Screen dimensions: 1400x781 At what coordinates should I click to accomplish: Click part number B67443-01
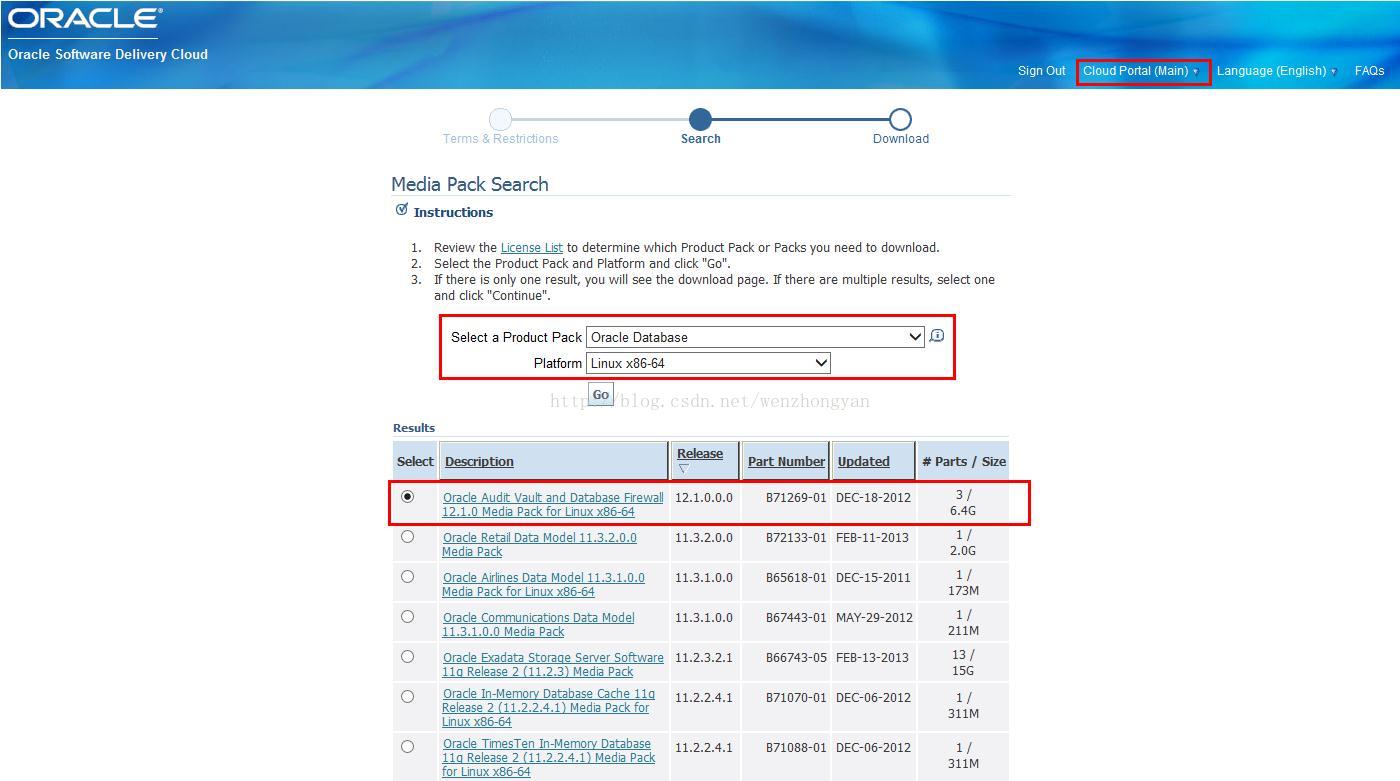[x=796, y=617]
